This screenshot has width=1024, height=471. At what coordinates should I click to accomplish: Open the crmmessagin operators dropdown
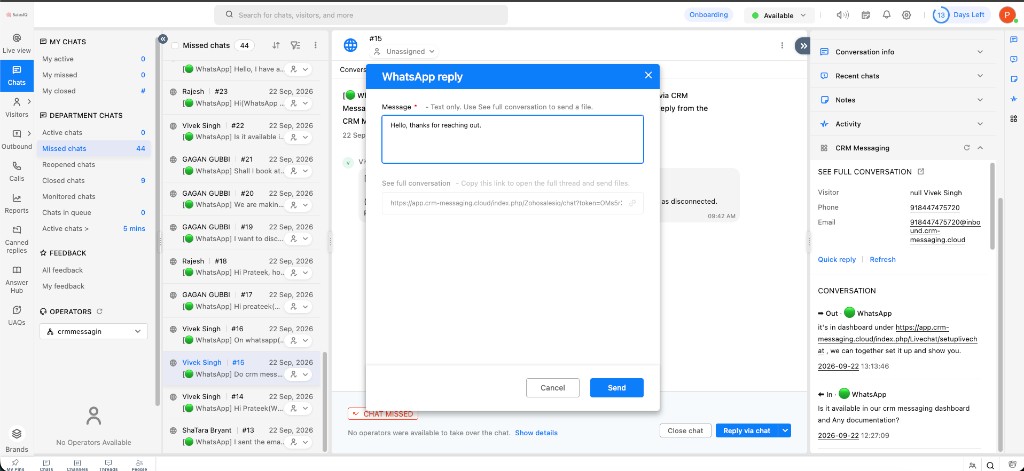tap(93, 331)
